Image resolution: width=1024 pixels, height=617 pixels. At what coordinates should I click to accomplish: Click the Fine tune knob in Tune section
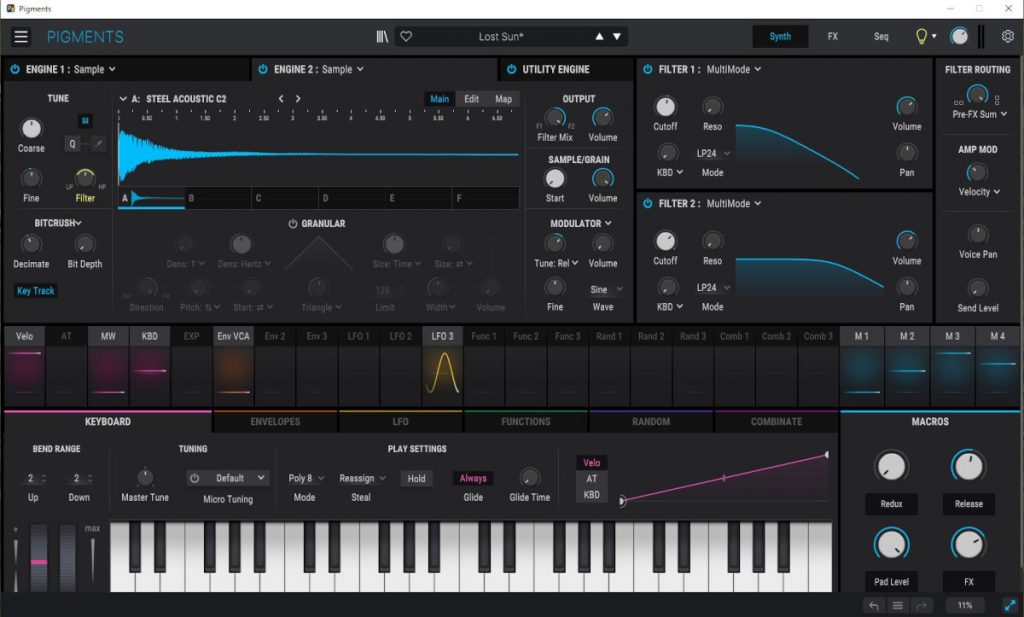click(x=31, y=178)
